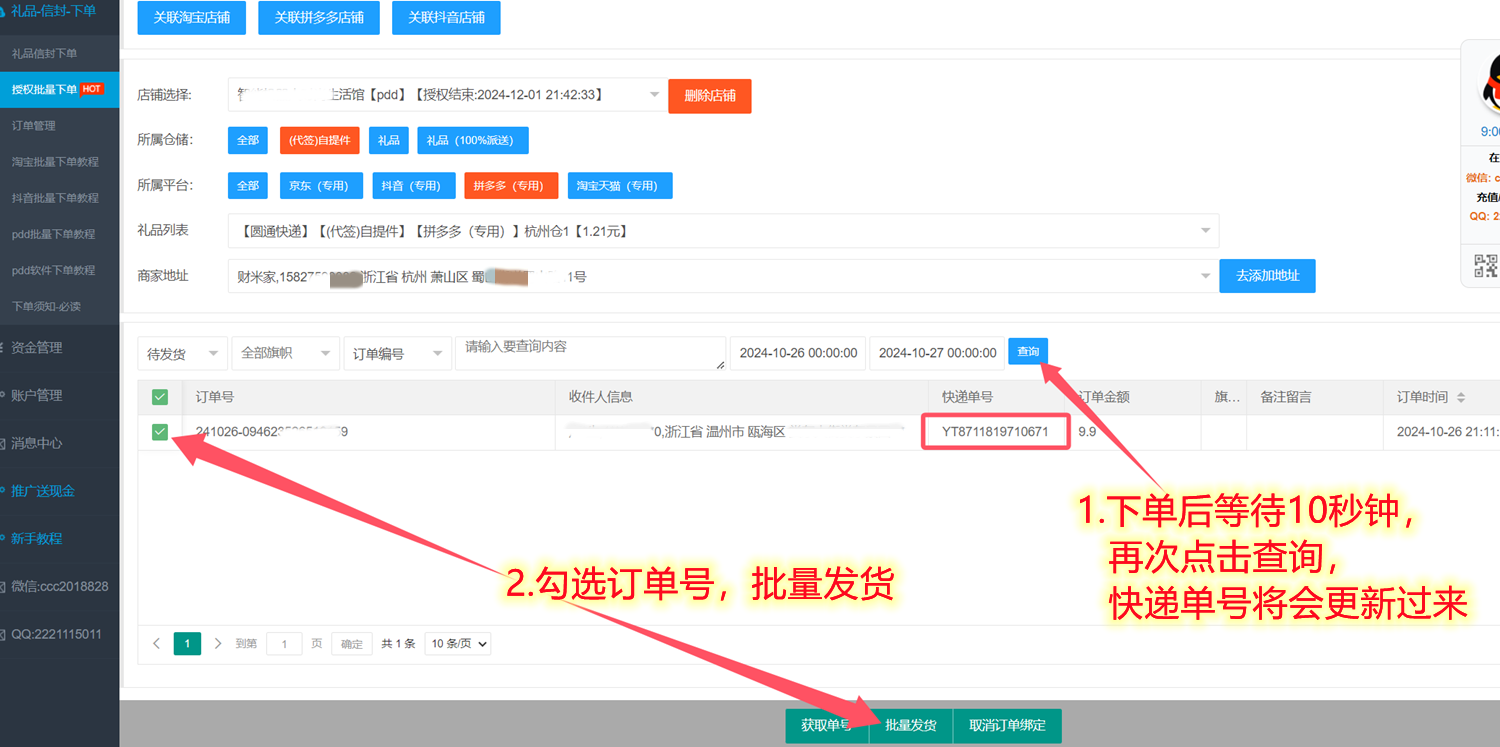Change the 10条/页 page size selector
The height and width of the screenshot is (747, 1500).
tap(458, 644)
